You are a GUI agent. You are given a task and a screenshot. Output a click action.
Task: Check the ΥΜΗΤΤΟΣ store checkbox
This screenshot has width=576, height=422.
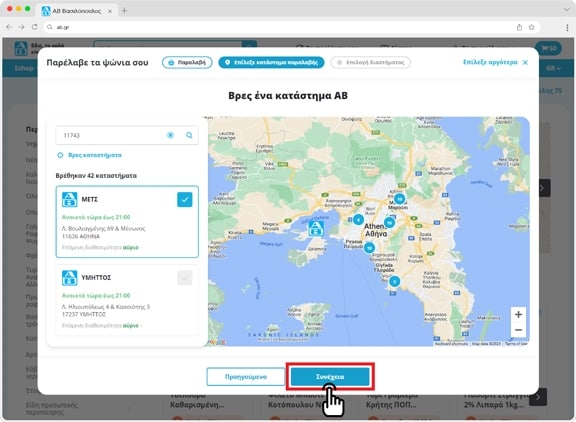185,278
